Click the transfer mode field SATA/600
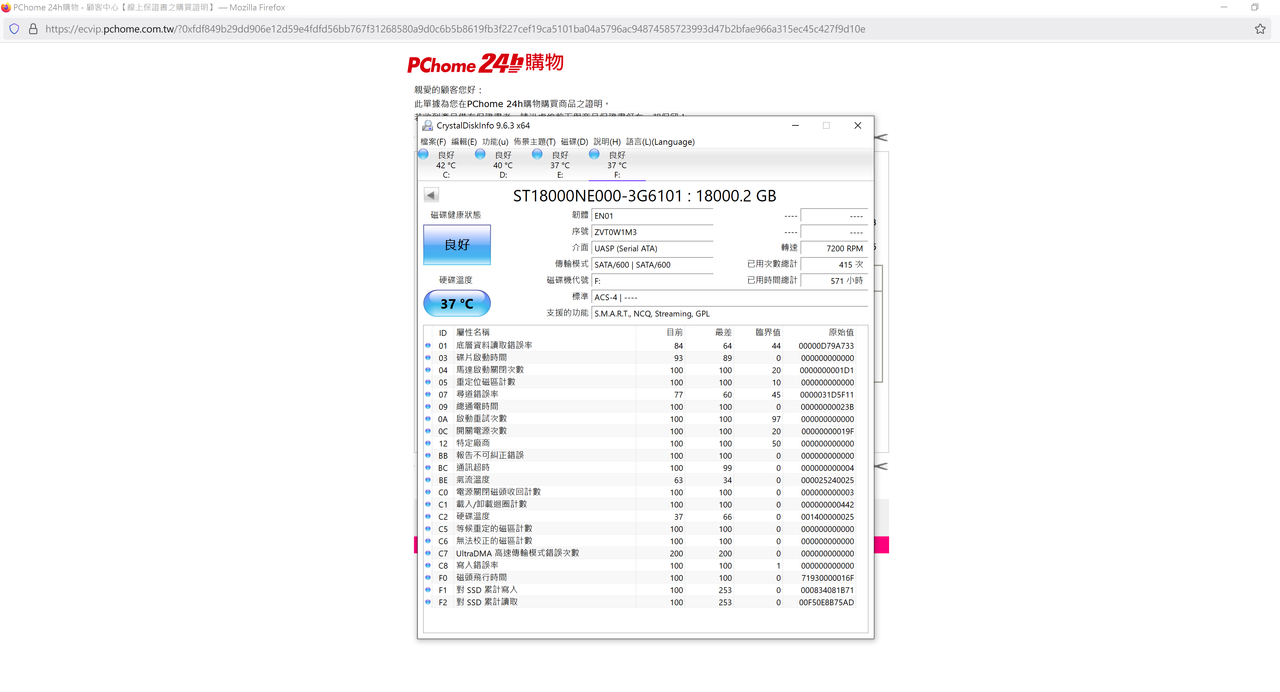The height and width of the screenshot is (692, 1280). click(x=652, y=265)
